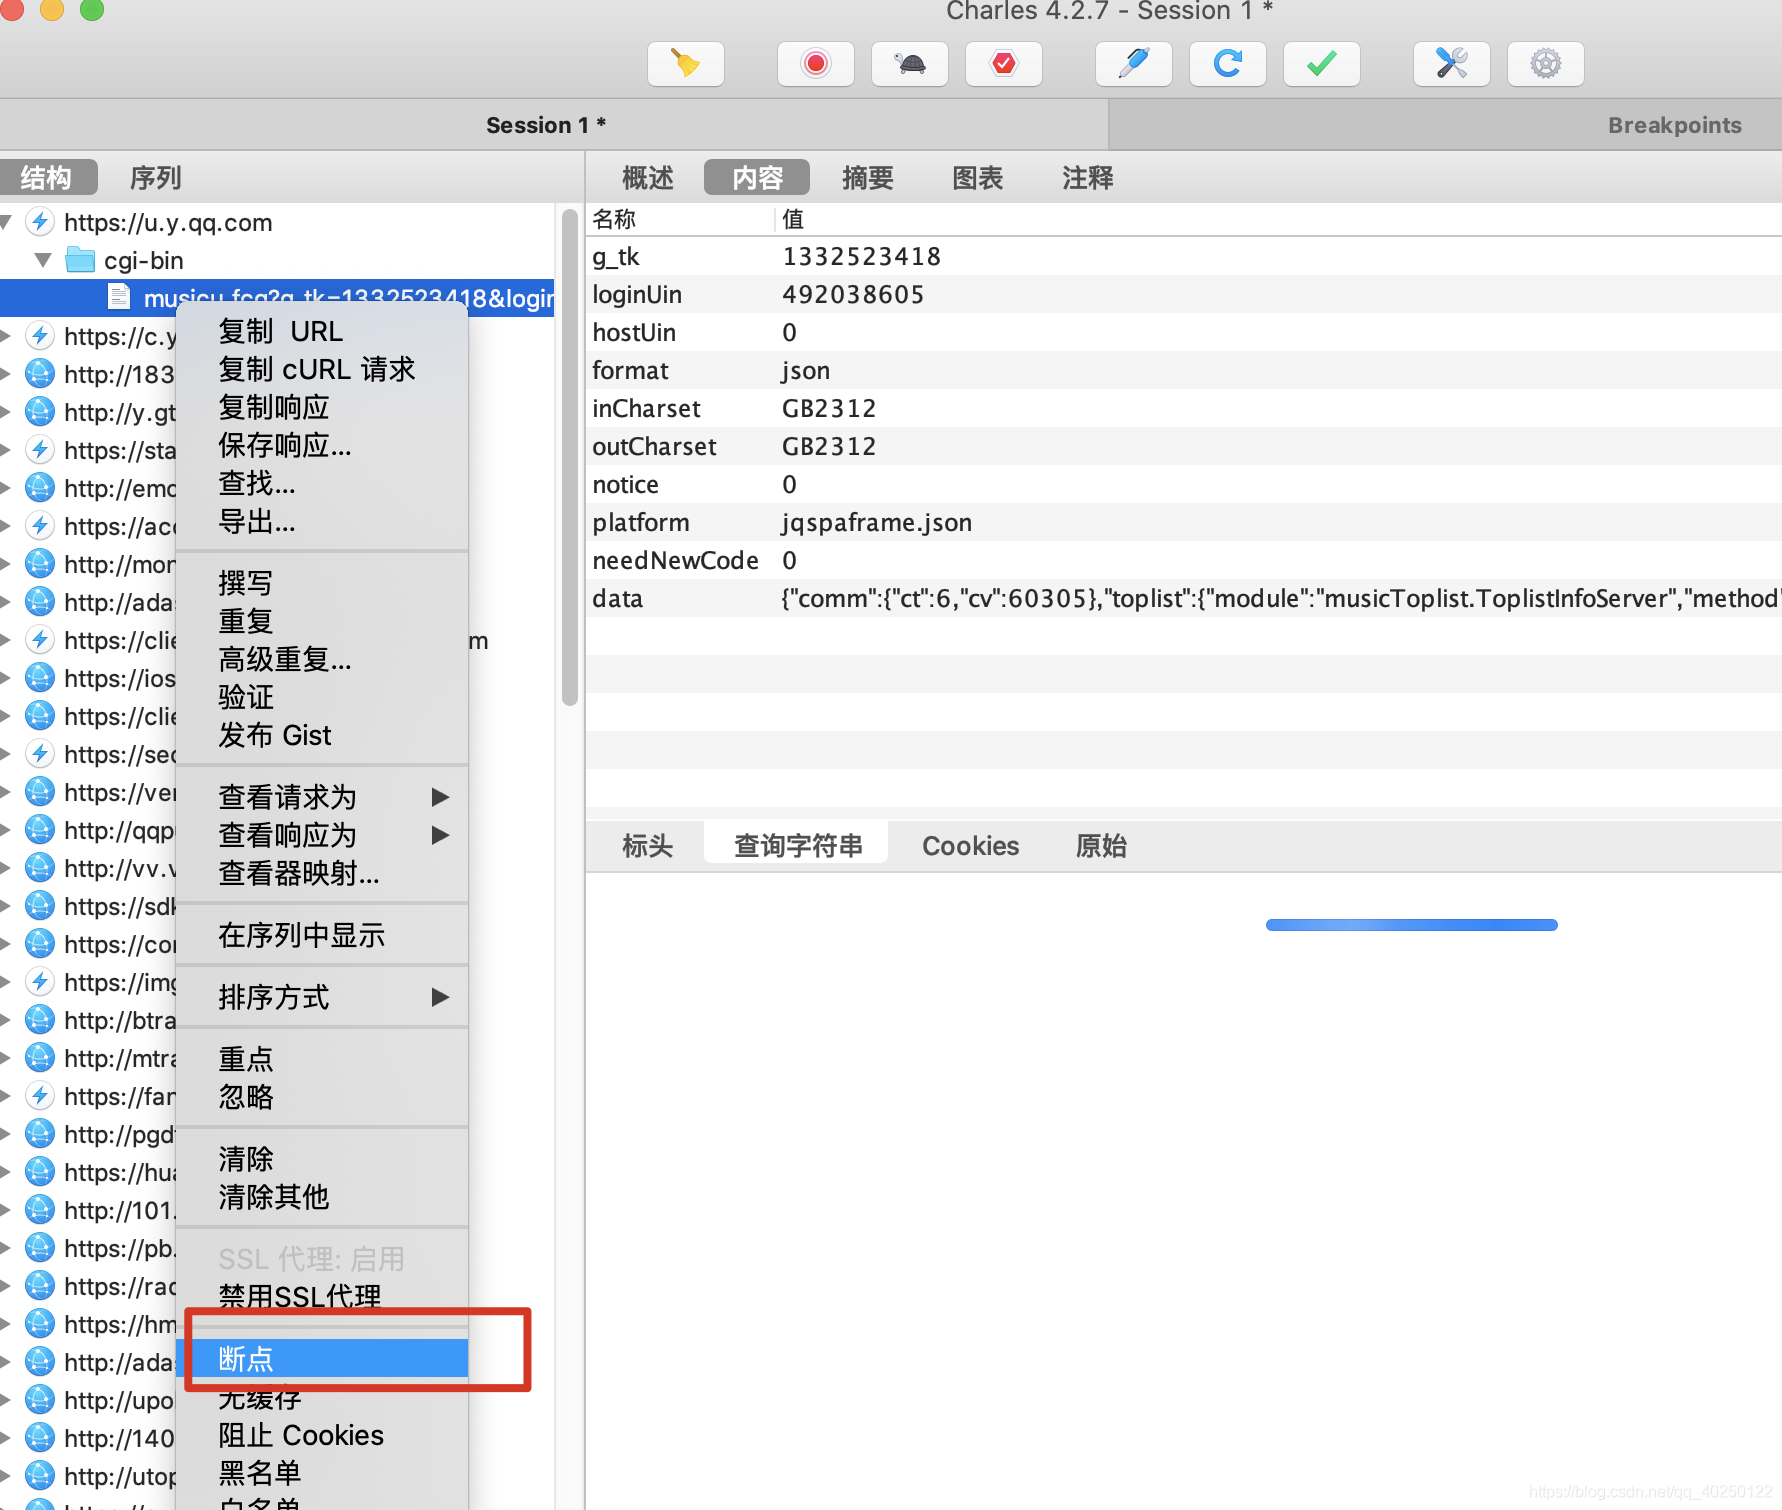The width and height of the screenshot is (1782, 1510).
Task: Toggle the red record button
Action: [x=816, y=64]
